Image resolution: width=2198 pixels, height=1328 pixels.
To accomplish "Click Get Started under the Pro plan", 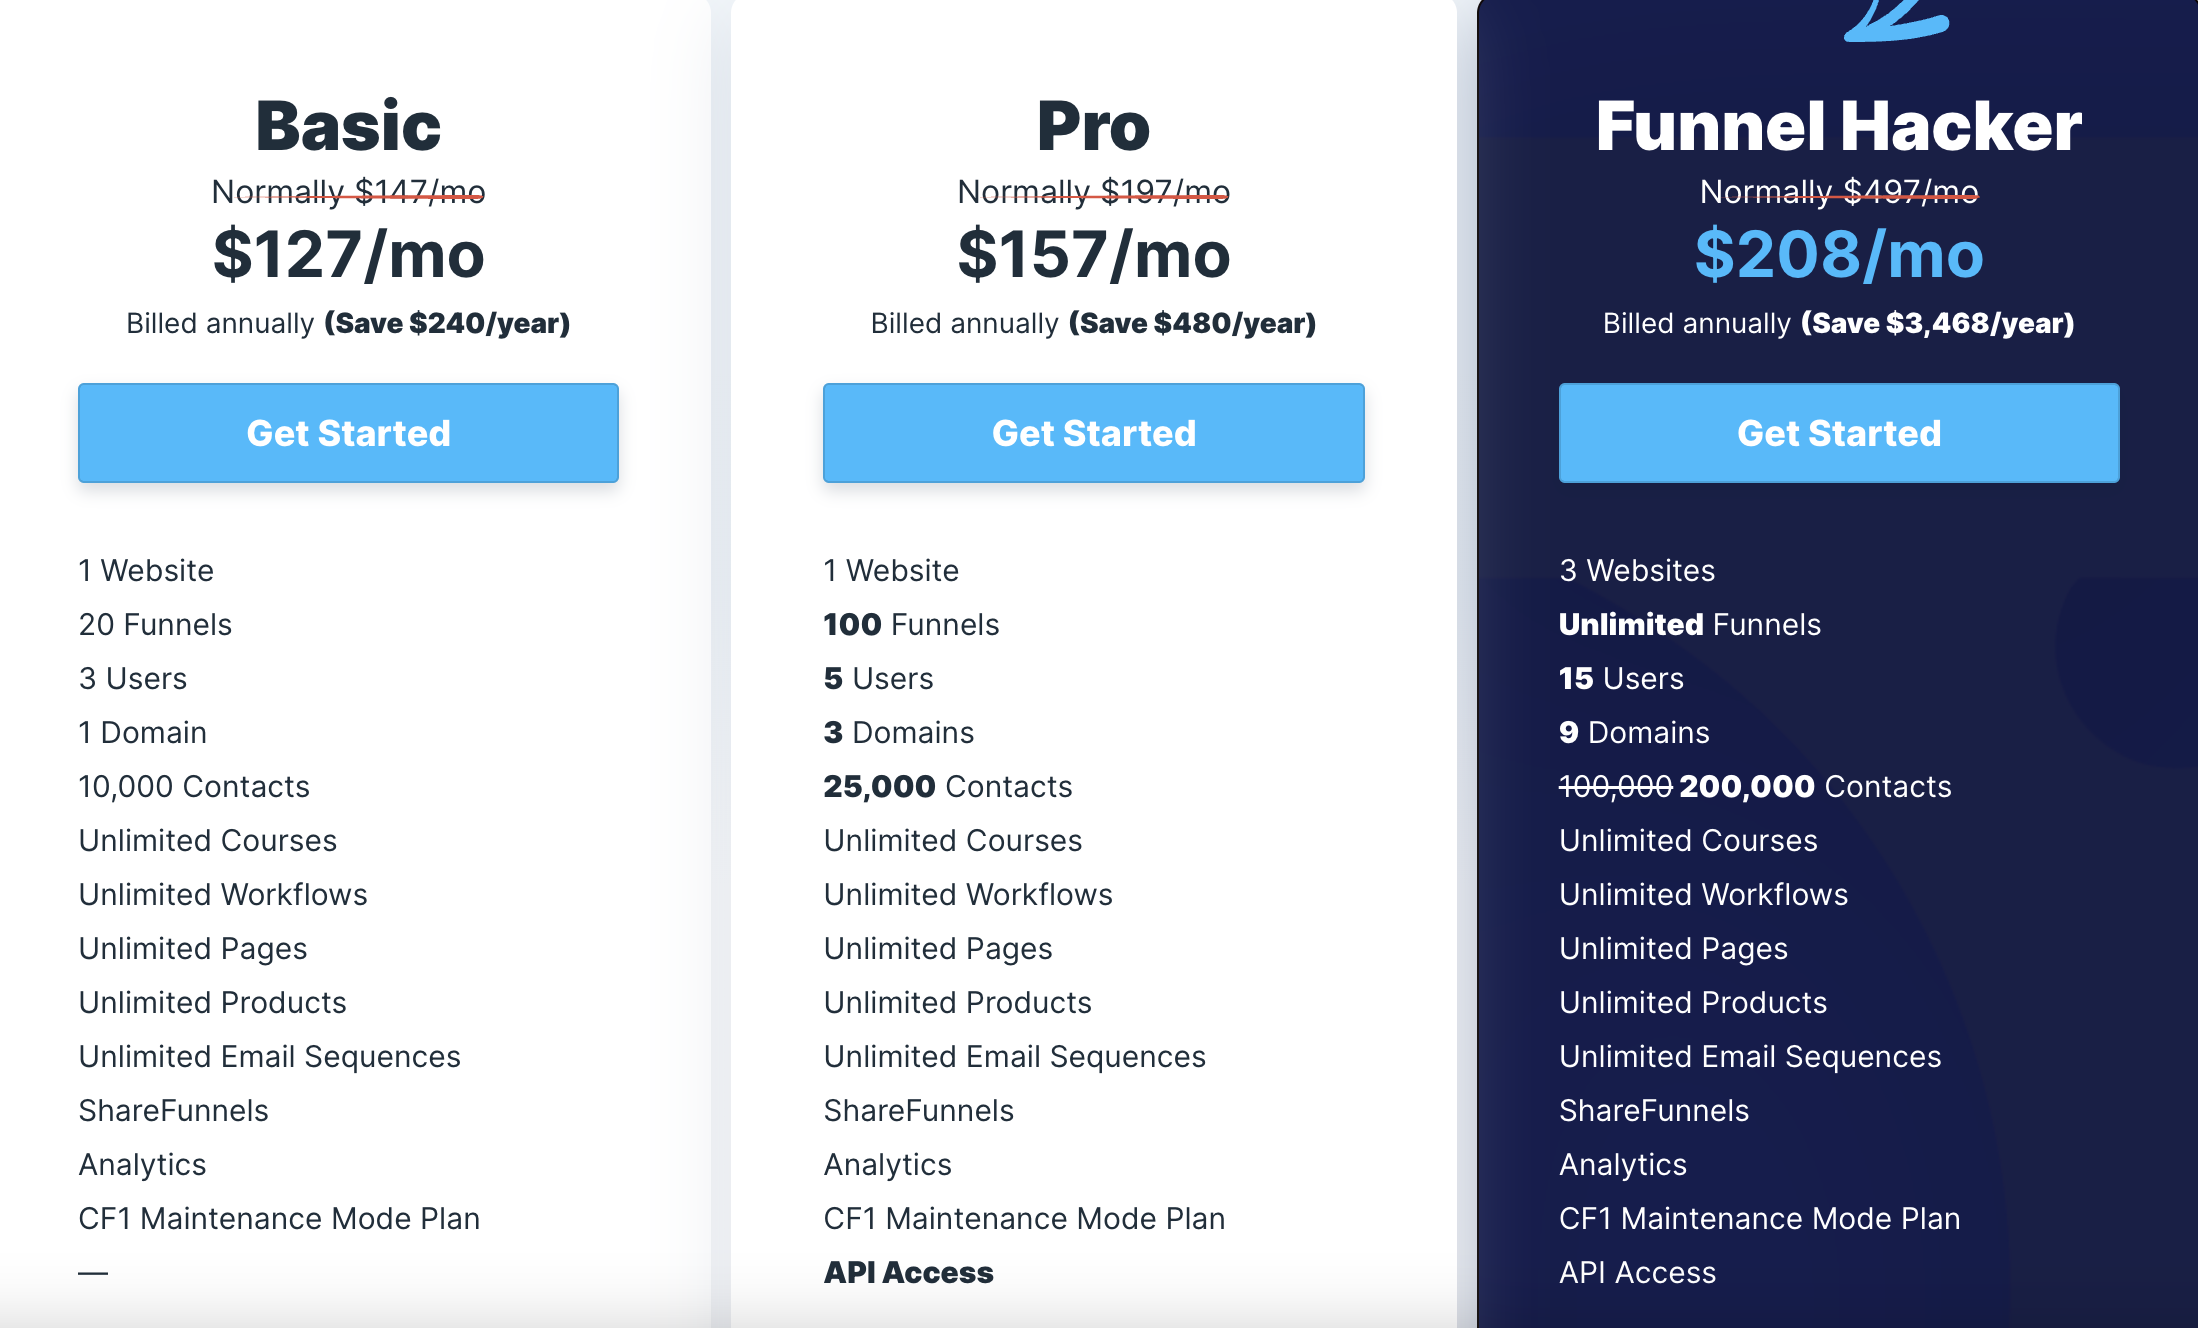I will (1092, 432).
